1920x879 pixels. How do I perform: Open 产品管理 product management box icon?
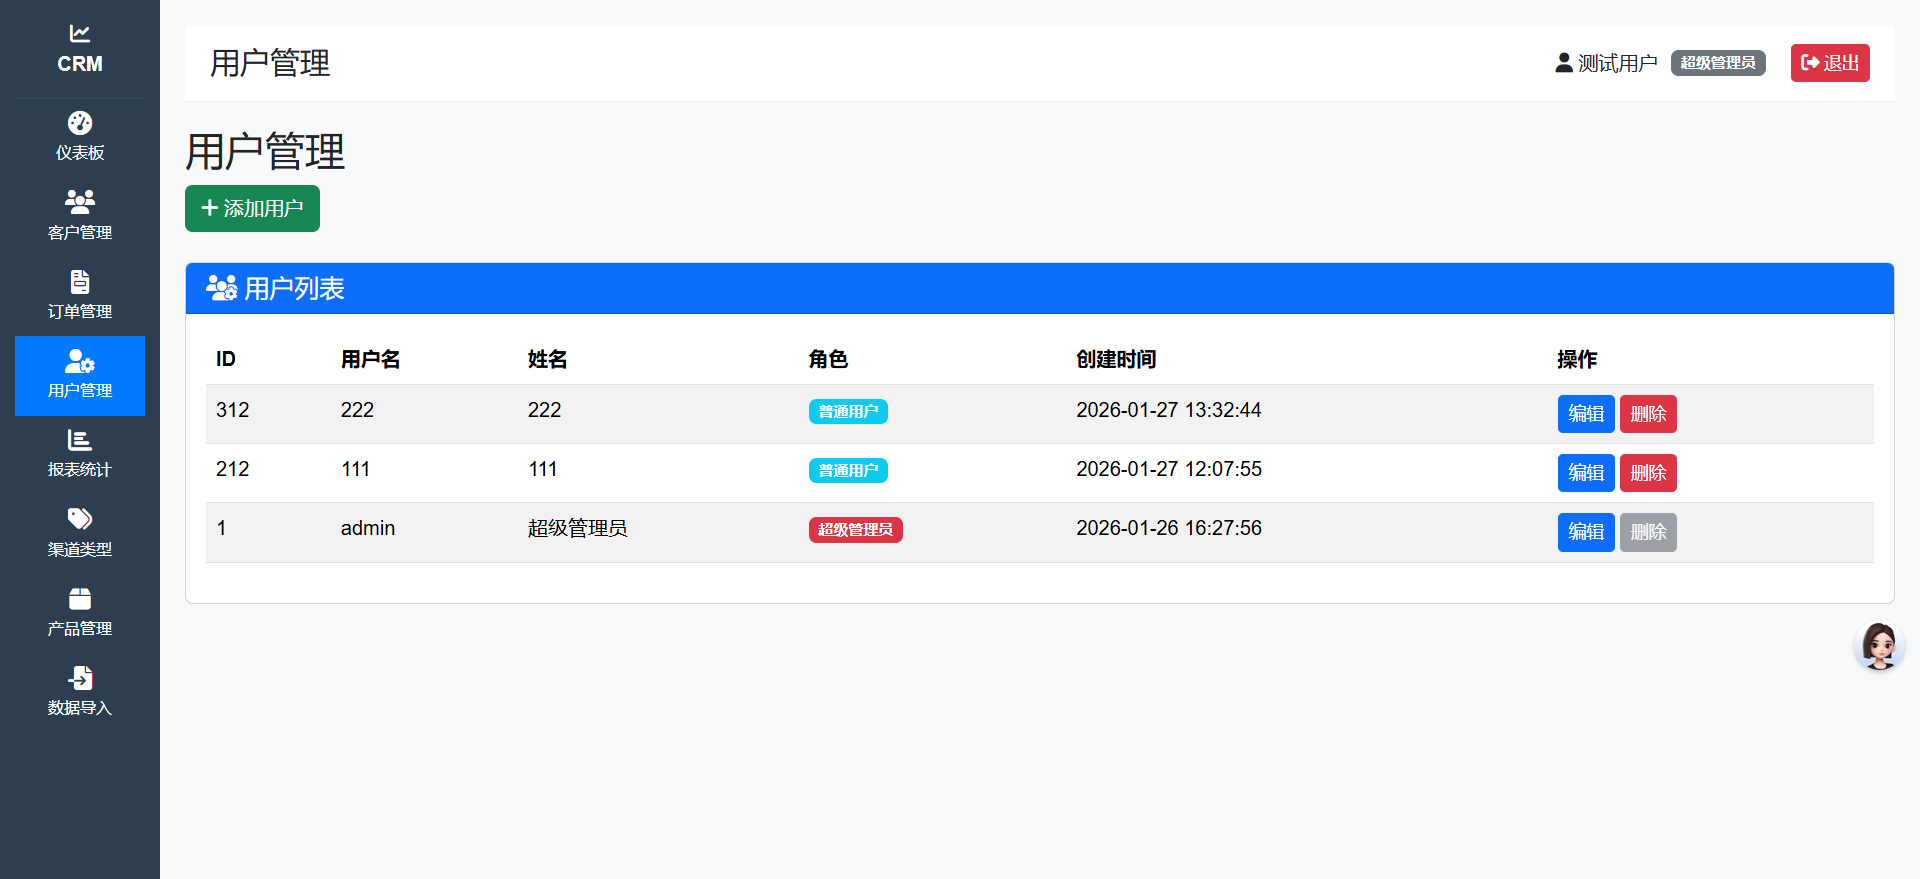click(x=80, y=599)
